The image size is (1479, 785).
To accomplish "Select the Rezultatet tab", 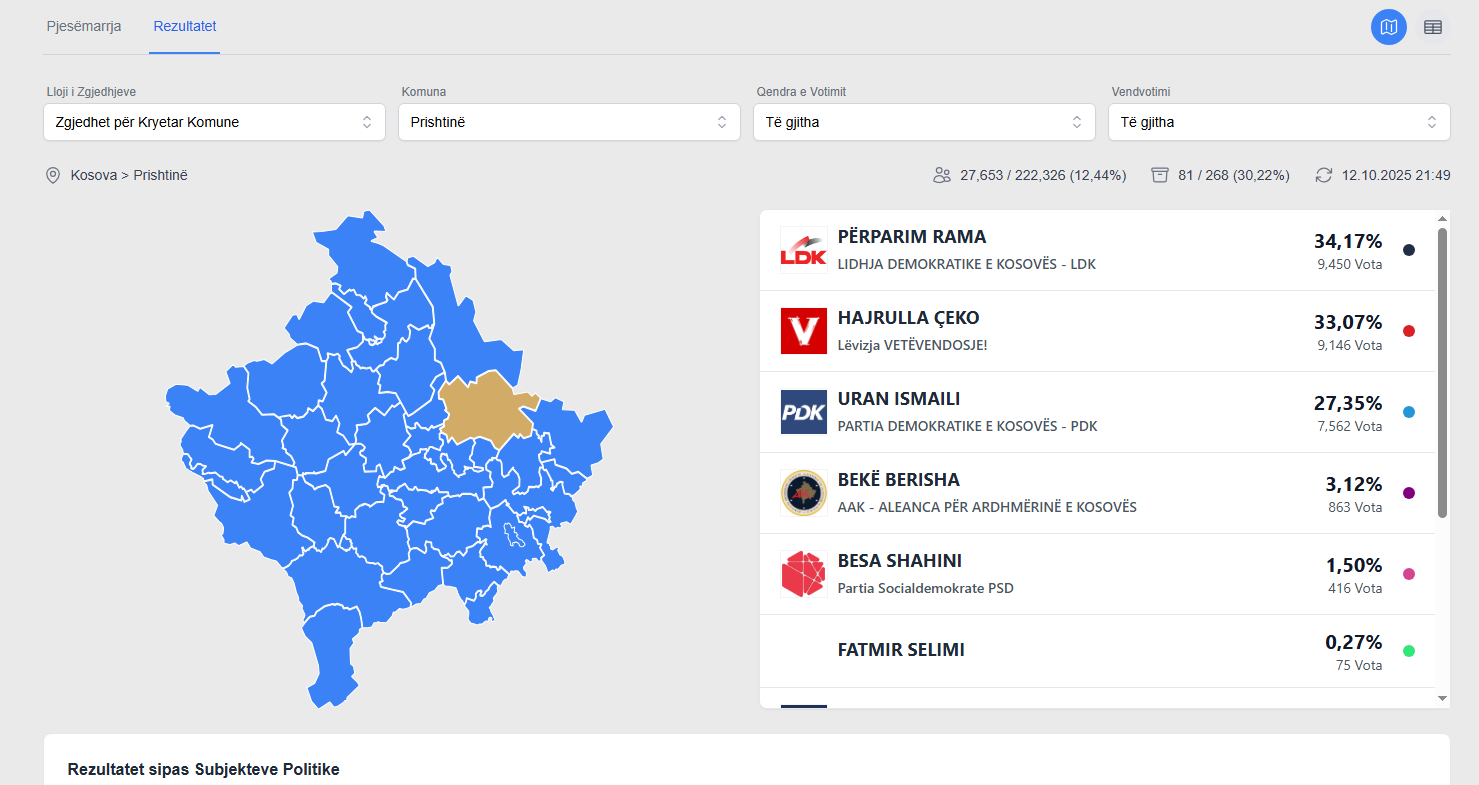I will pos(185,26).
